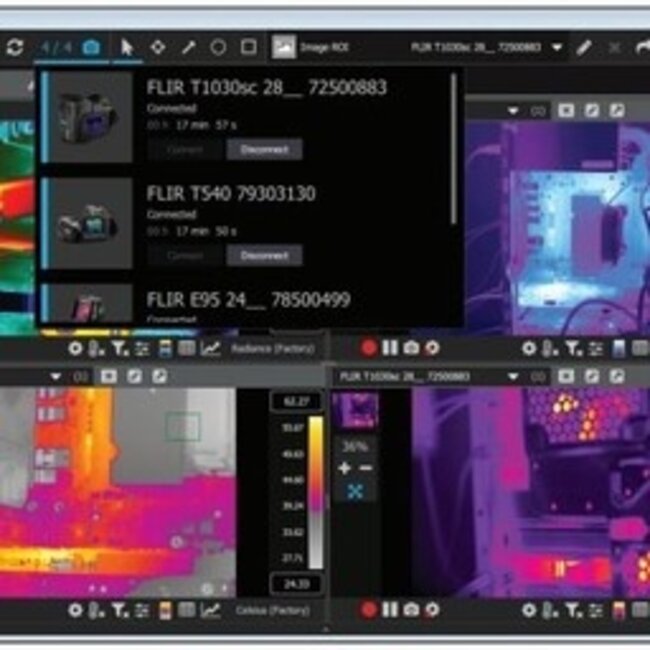Viewport: 650px width, 650px height.
Task: Select the arrow pointer tool
Action: (x=127, y=47)
